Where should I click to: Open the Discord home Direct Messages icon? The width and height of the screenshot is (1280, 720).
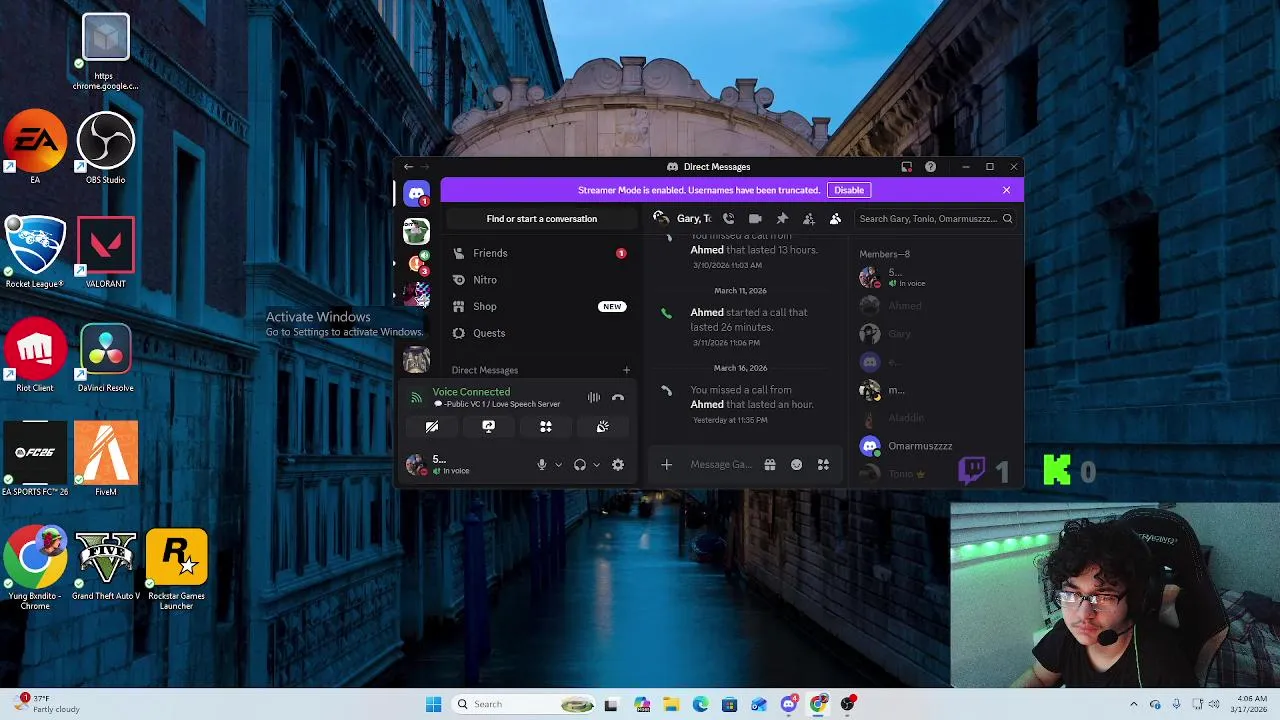pyautogui.click(x=416, y=193)
